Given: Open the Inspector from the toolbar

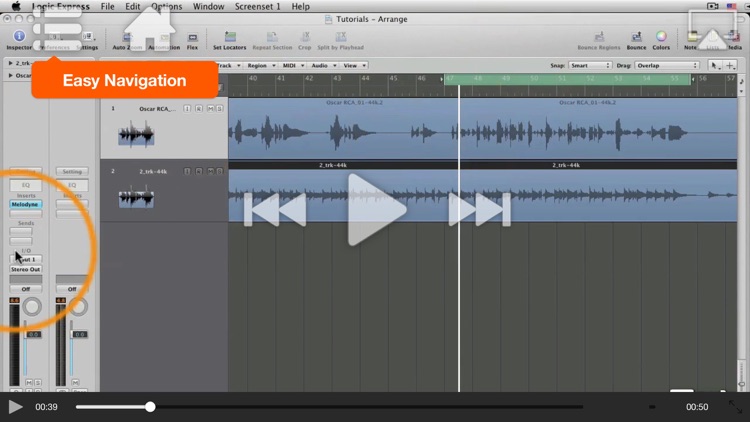Looking at the screenshot, I should coord(19,40).
